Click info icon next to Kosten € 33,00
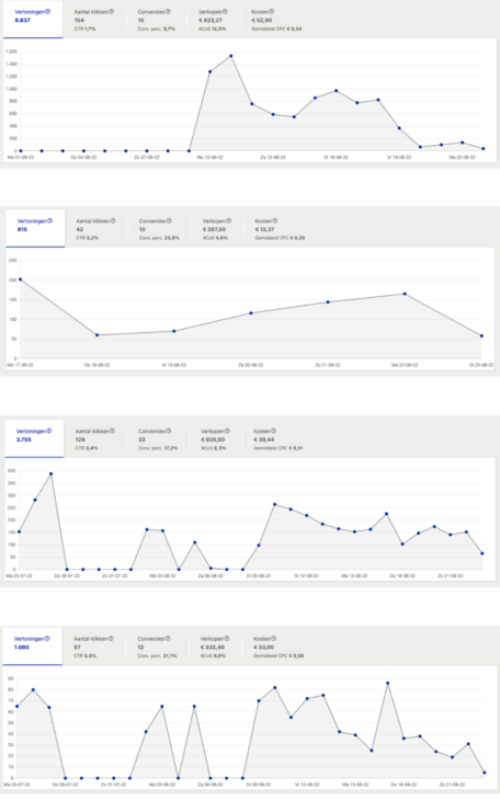This screenshot has height=800, width=500. click(x=273, y=638)
